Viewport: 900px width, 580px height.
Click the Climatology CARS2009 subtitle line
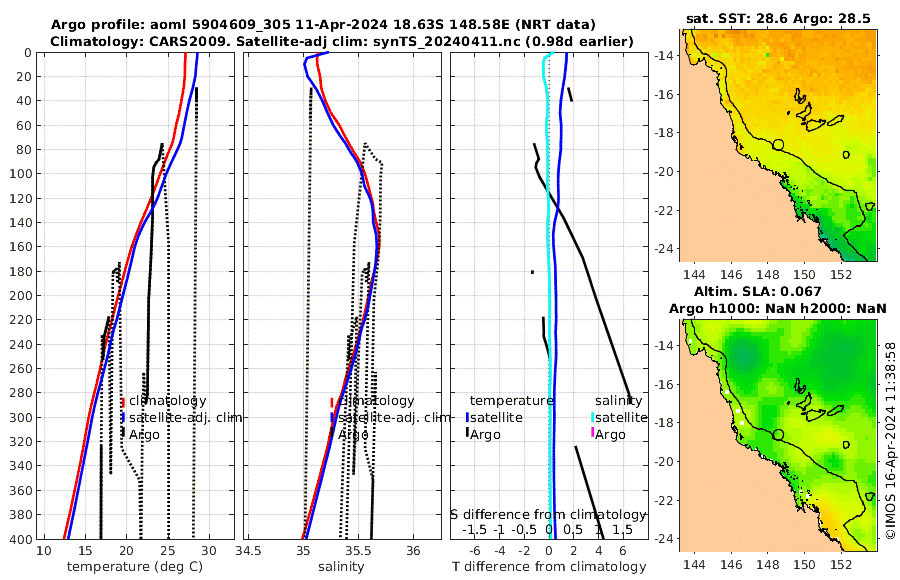point(342,41)
